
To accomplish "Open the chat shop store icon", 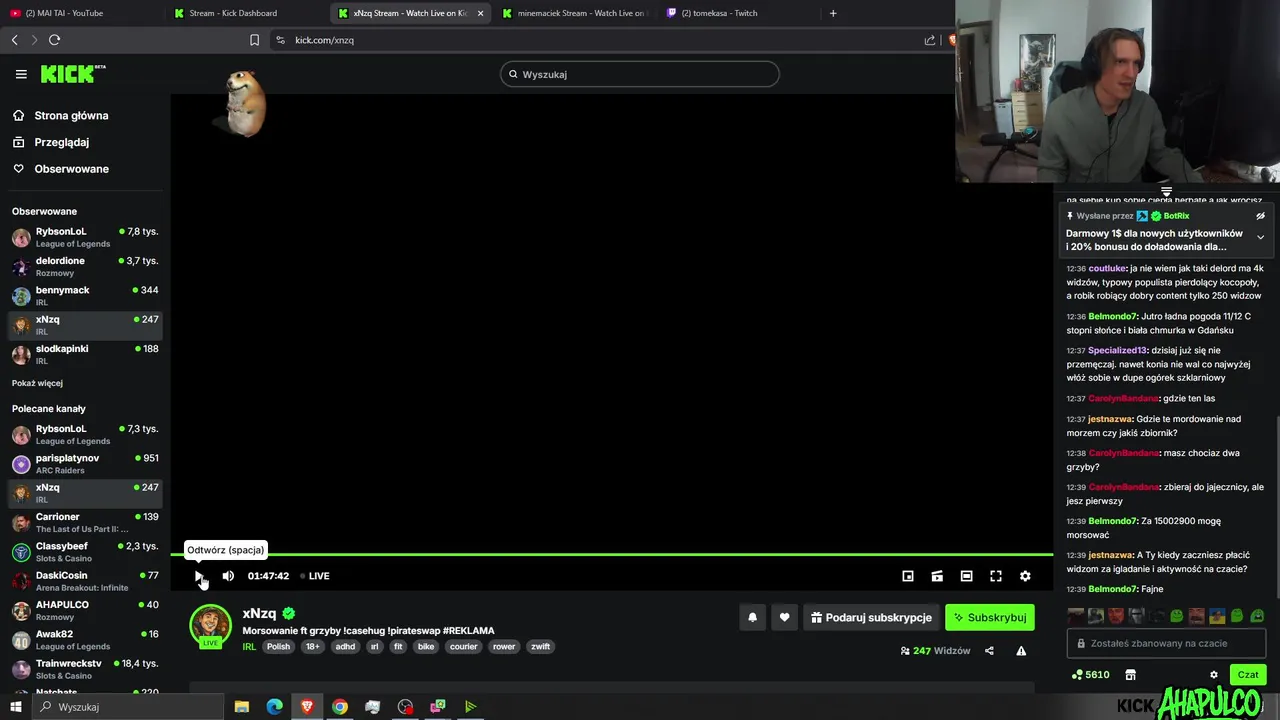I will click(1131, 675).
